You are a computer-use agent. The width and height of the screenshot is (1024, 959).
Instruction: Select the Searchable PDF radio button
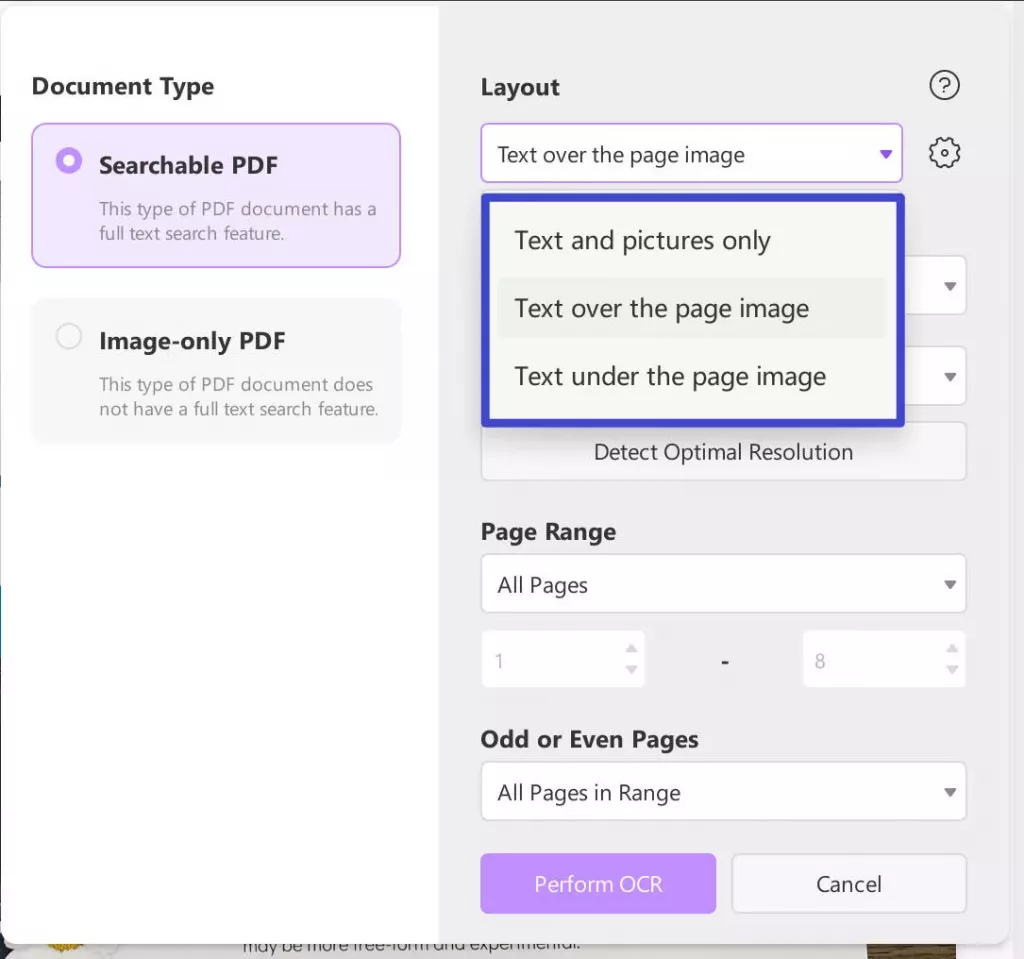pos(69,161)
